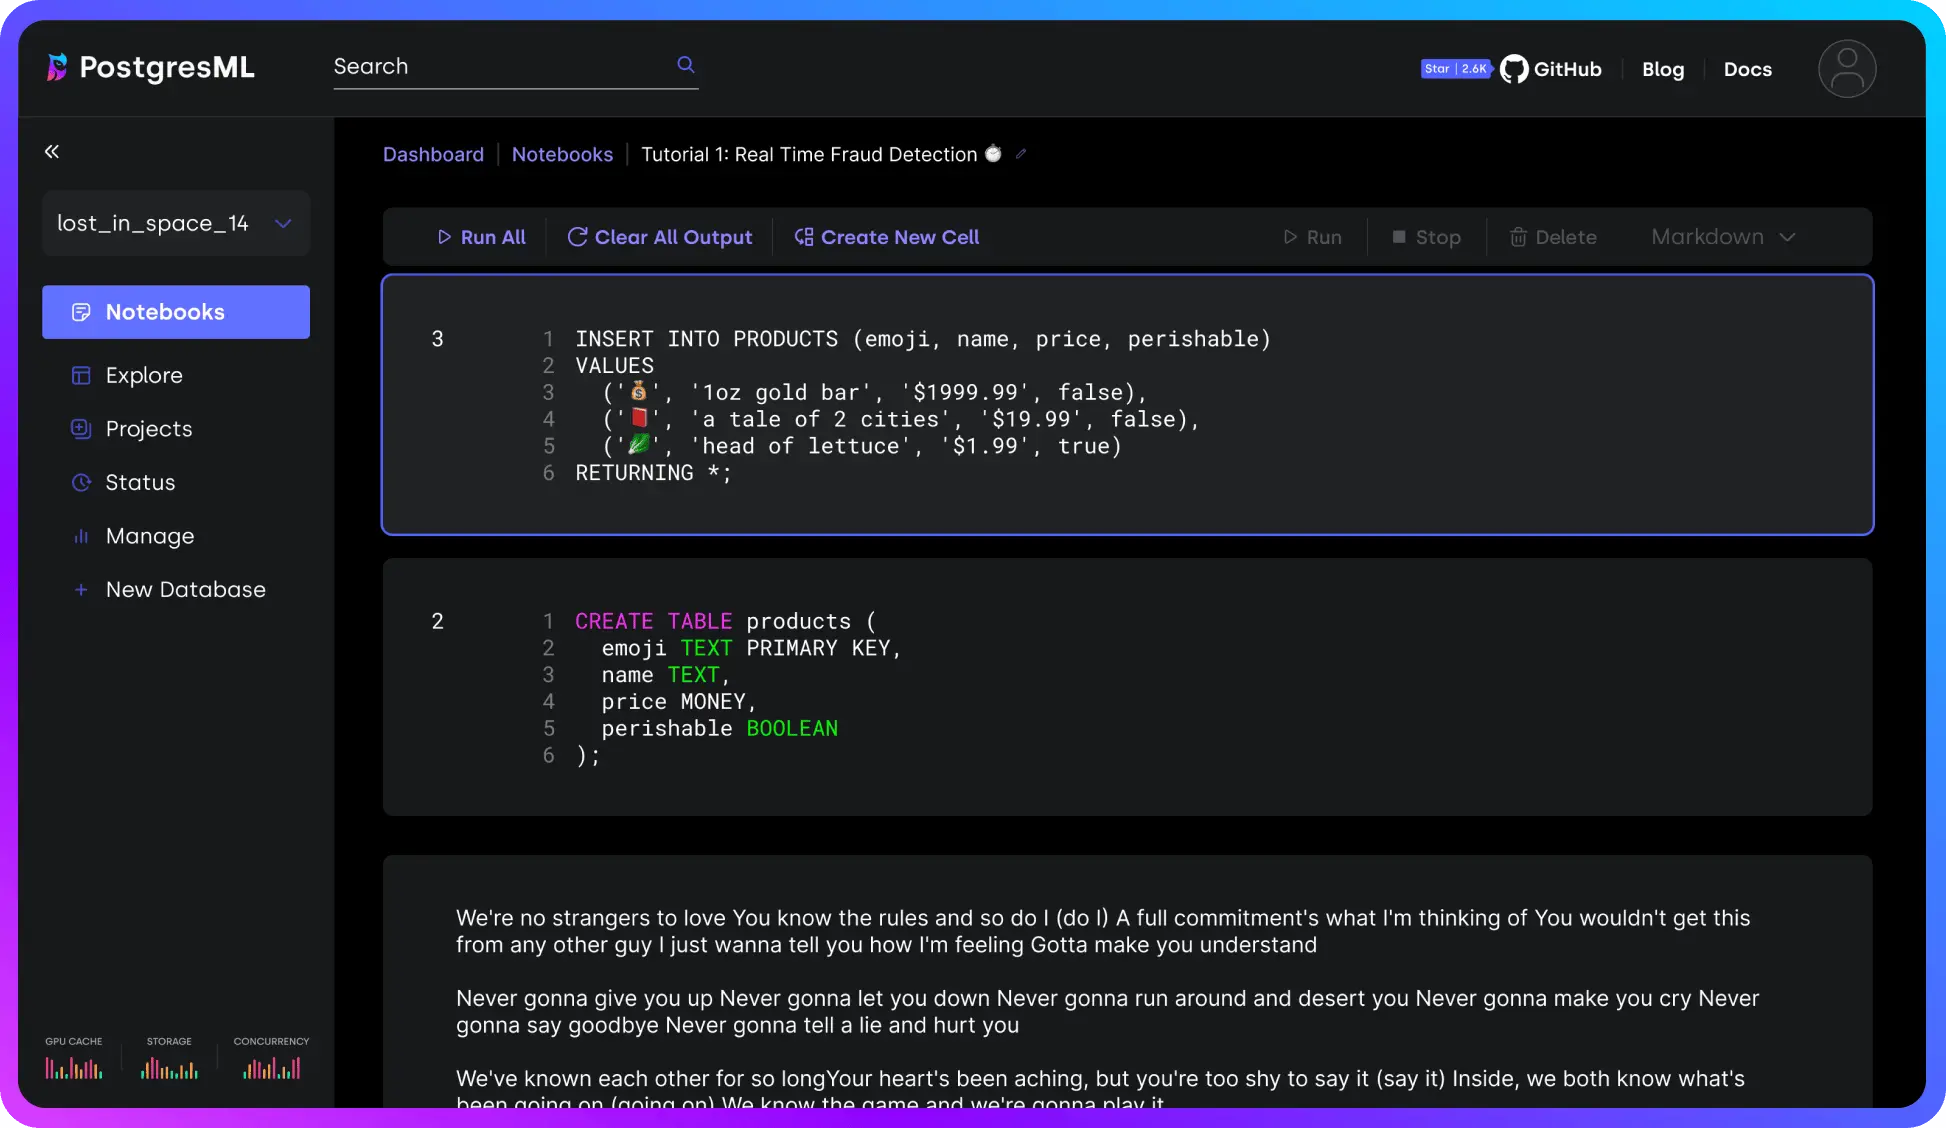The height and width of the screenshot is (1128, 1946).
Task: Click the Manage bars icon
Action: click(x=81, y=537)
